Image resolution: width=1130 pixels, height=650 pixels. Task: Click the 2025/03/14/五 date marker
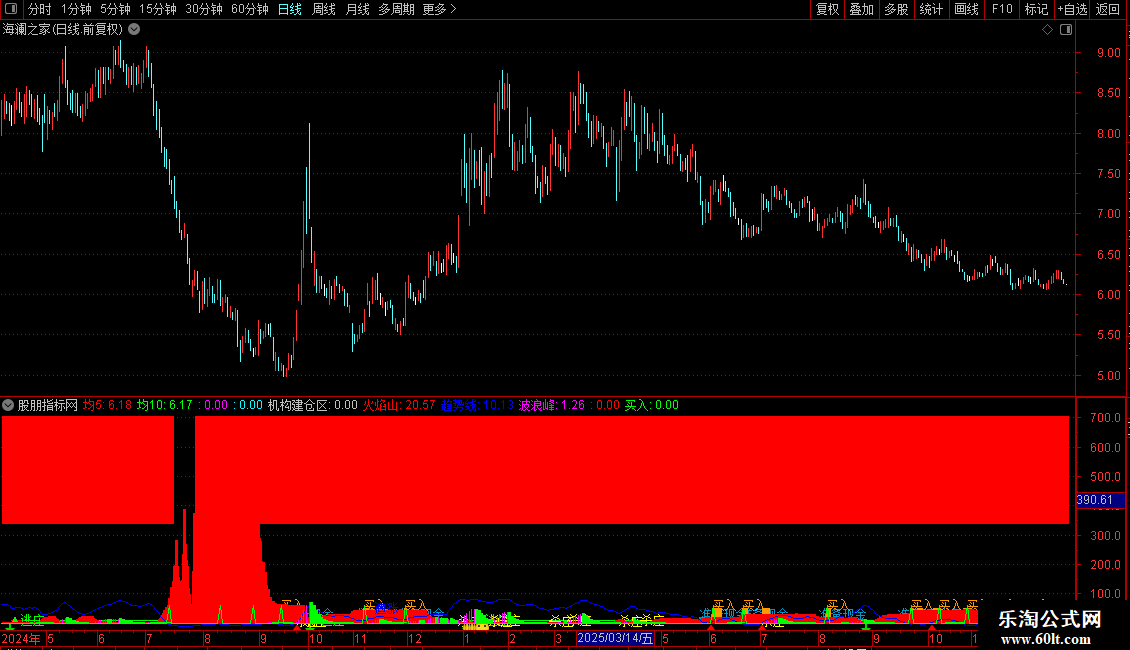click(615, 638)
